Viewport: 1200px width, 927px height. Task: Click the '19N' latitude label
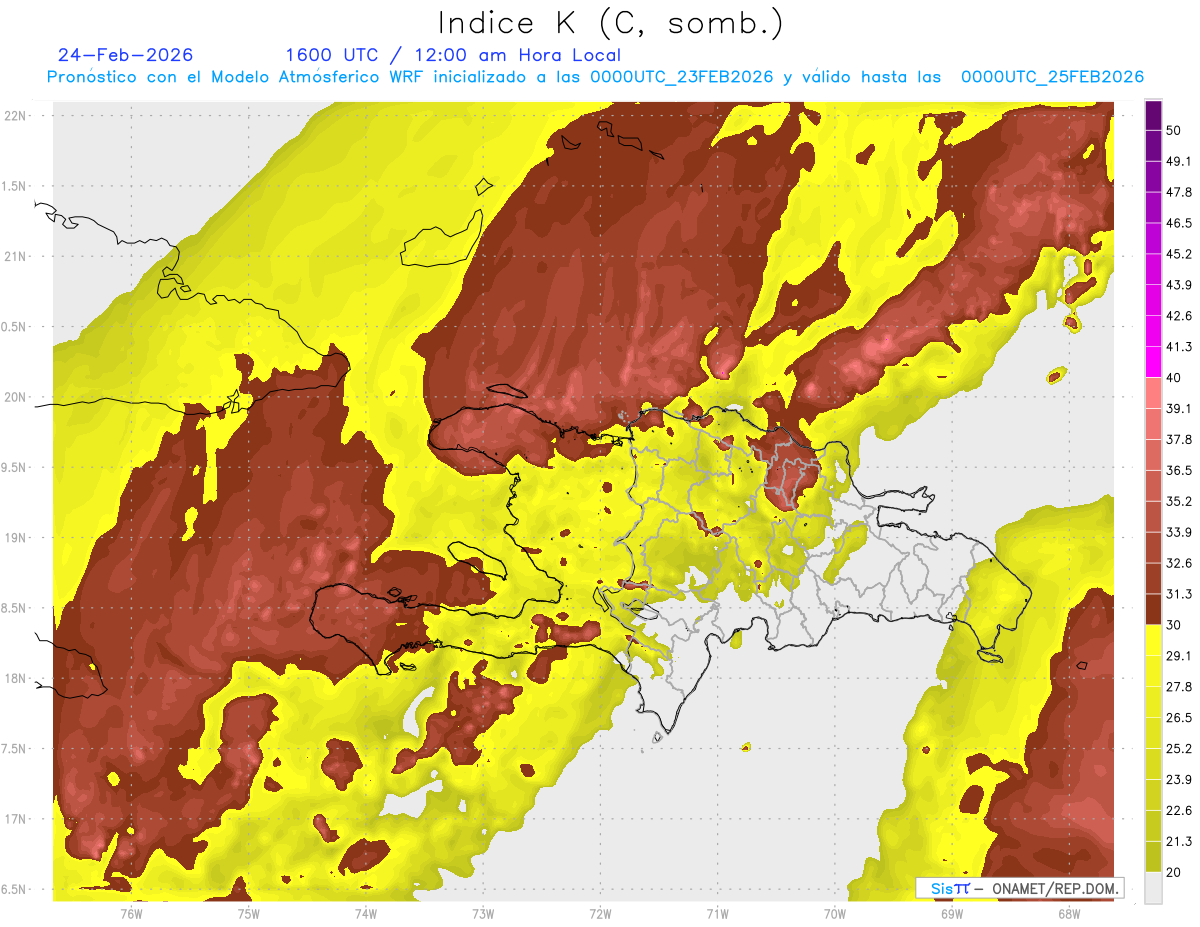[16, 538]
